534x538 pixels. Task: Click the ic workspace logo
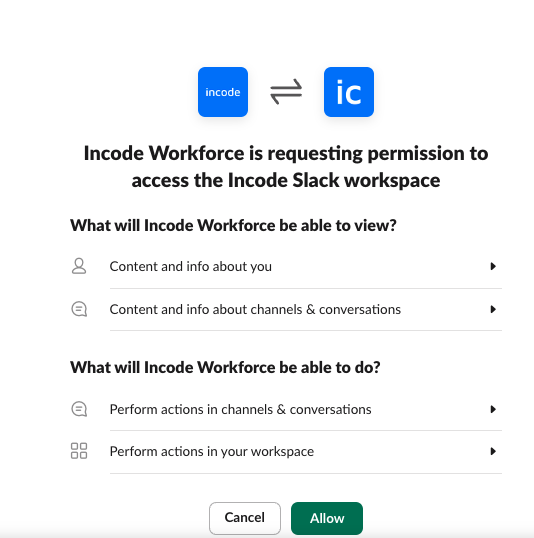(x=349, y=92)
